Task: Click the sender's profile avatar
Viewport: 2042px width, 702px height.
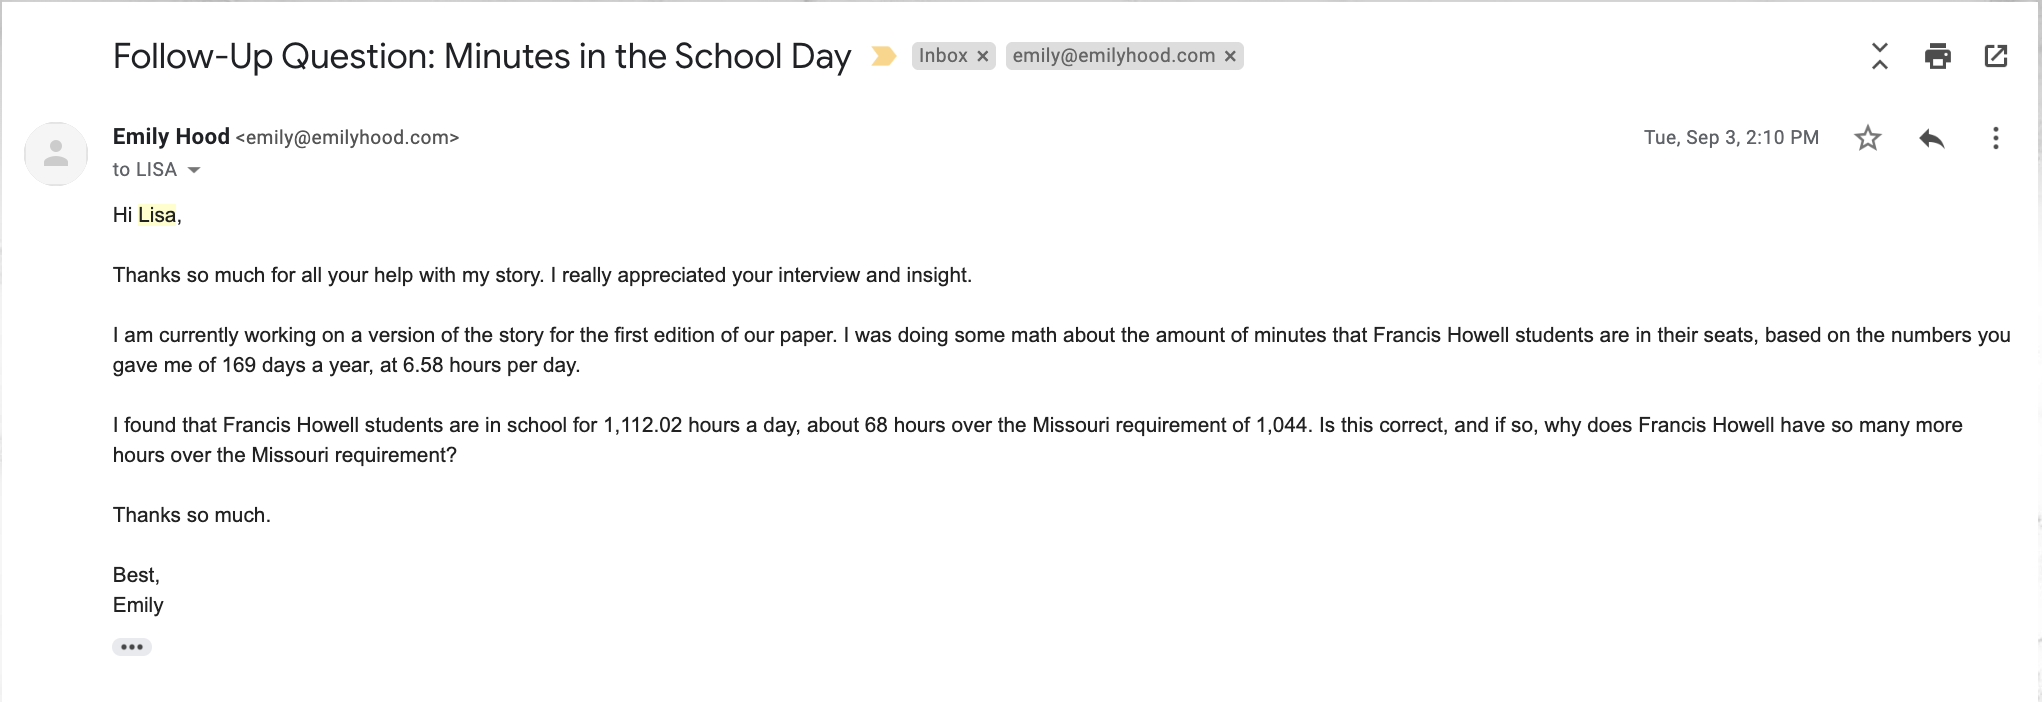Action: [56, 154]
